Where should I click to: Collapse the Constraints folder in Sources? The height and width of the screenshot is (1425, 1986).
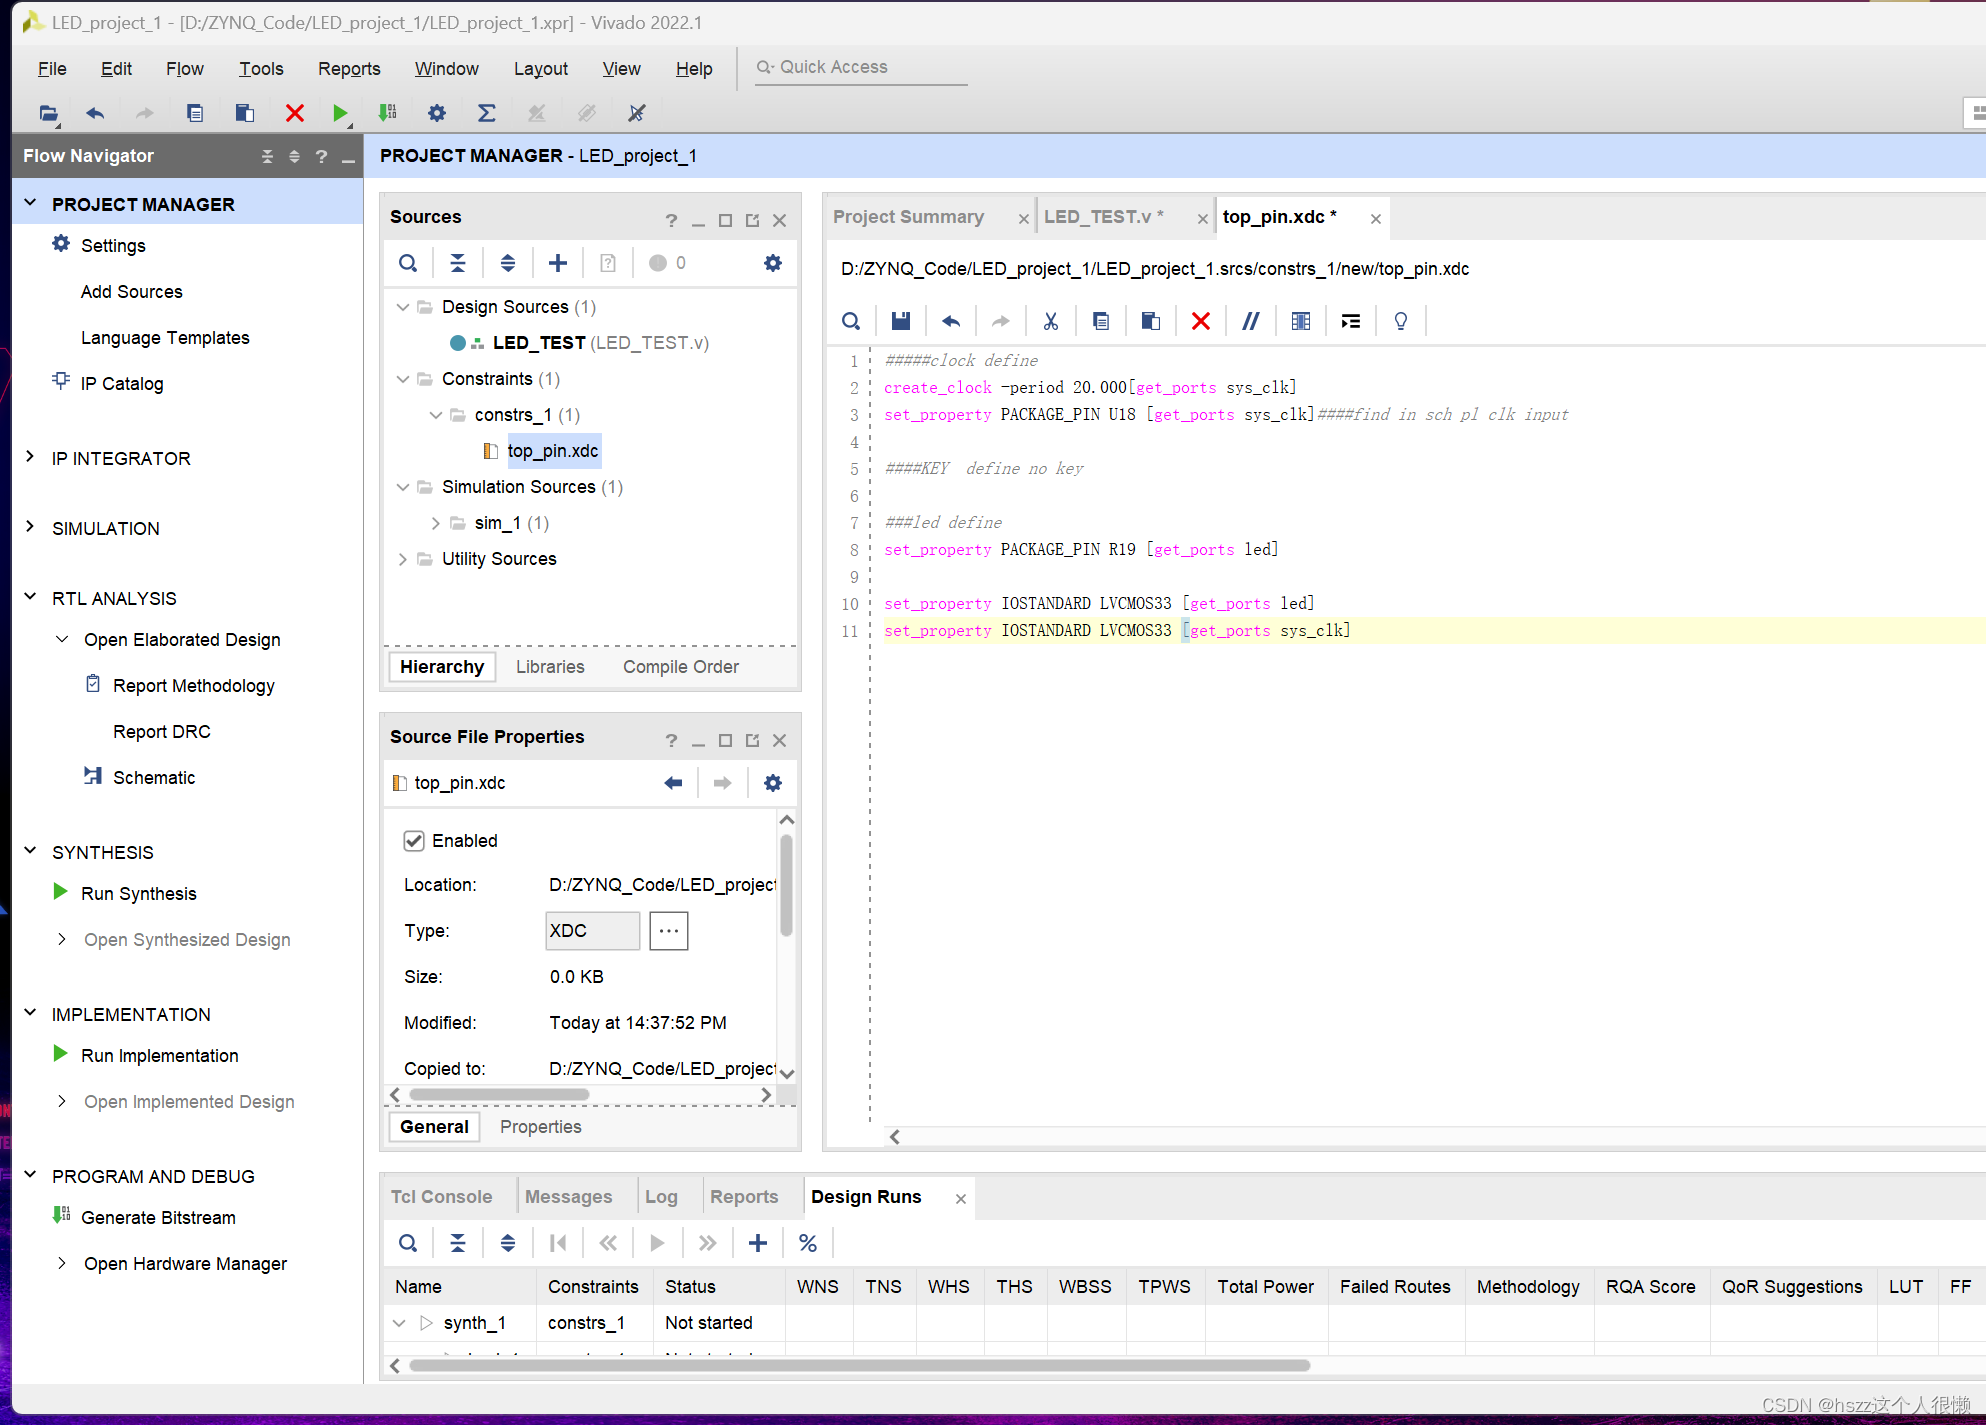click(x=403, y=379)
